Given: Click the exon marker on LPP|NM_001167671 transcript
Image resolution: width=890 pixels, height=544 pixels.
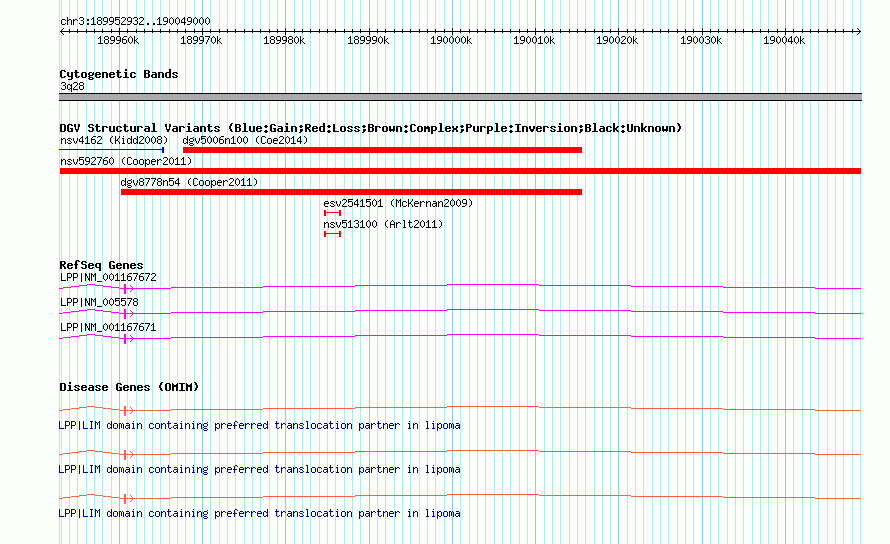Looking at the screenshot, I should coord(125,339).
